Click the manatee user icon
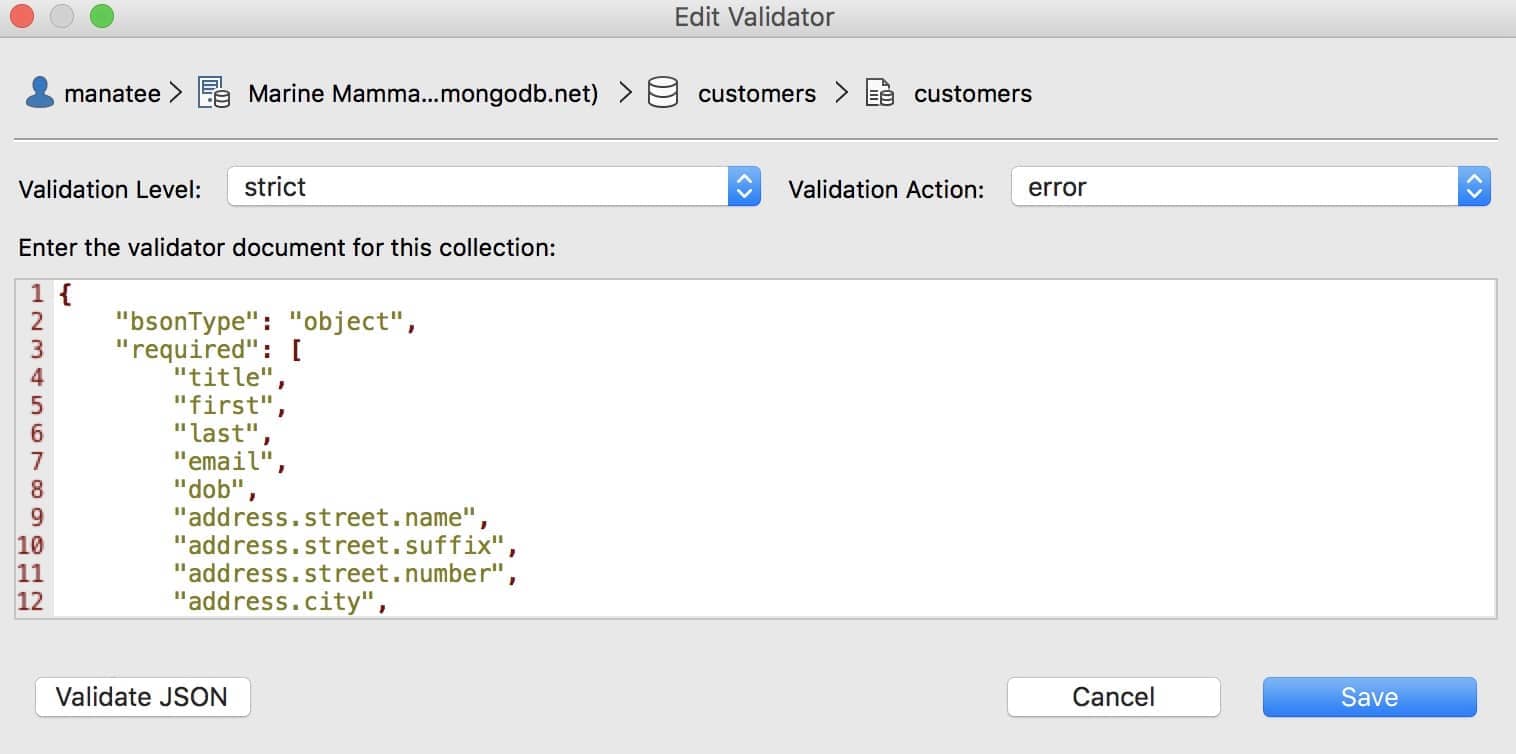This screenshot has height=754, width=1516. coord(39,93)
